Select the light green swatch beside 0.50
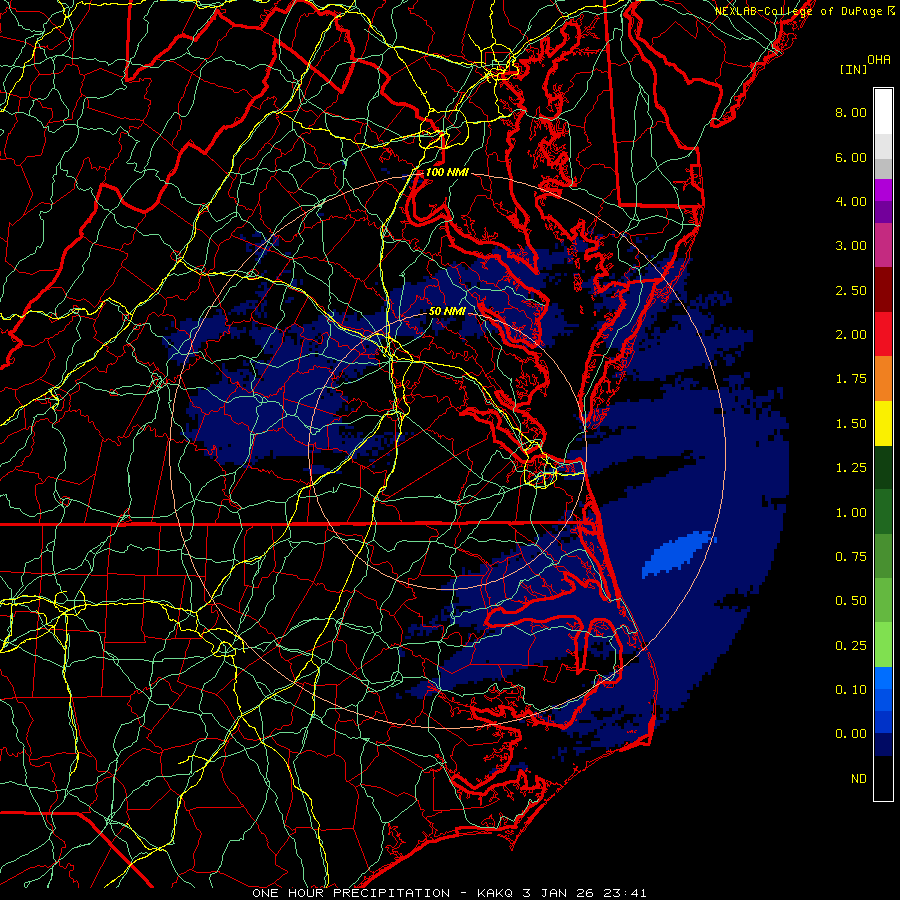 pos(883,600)
